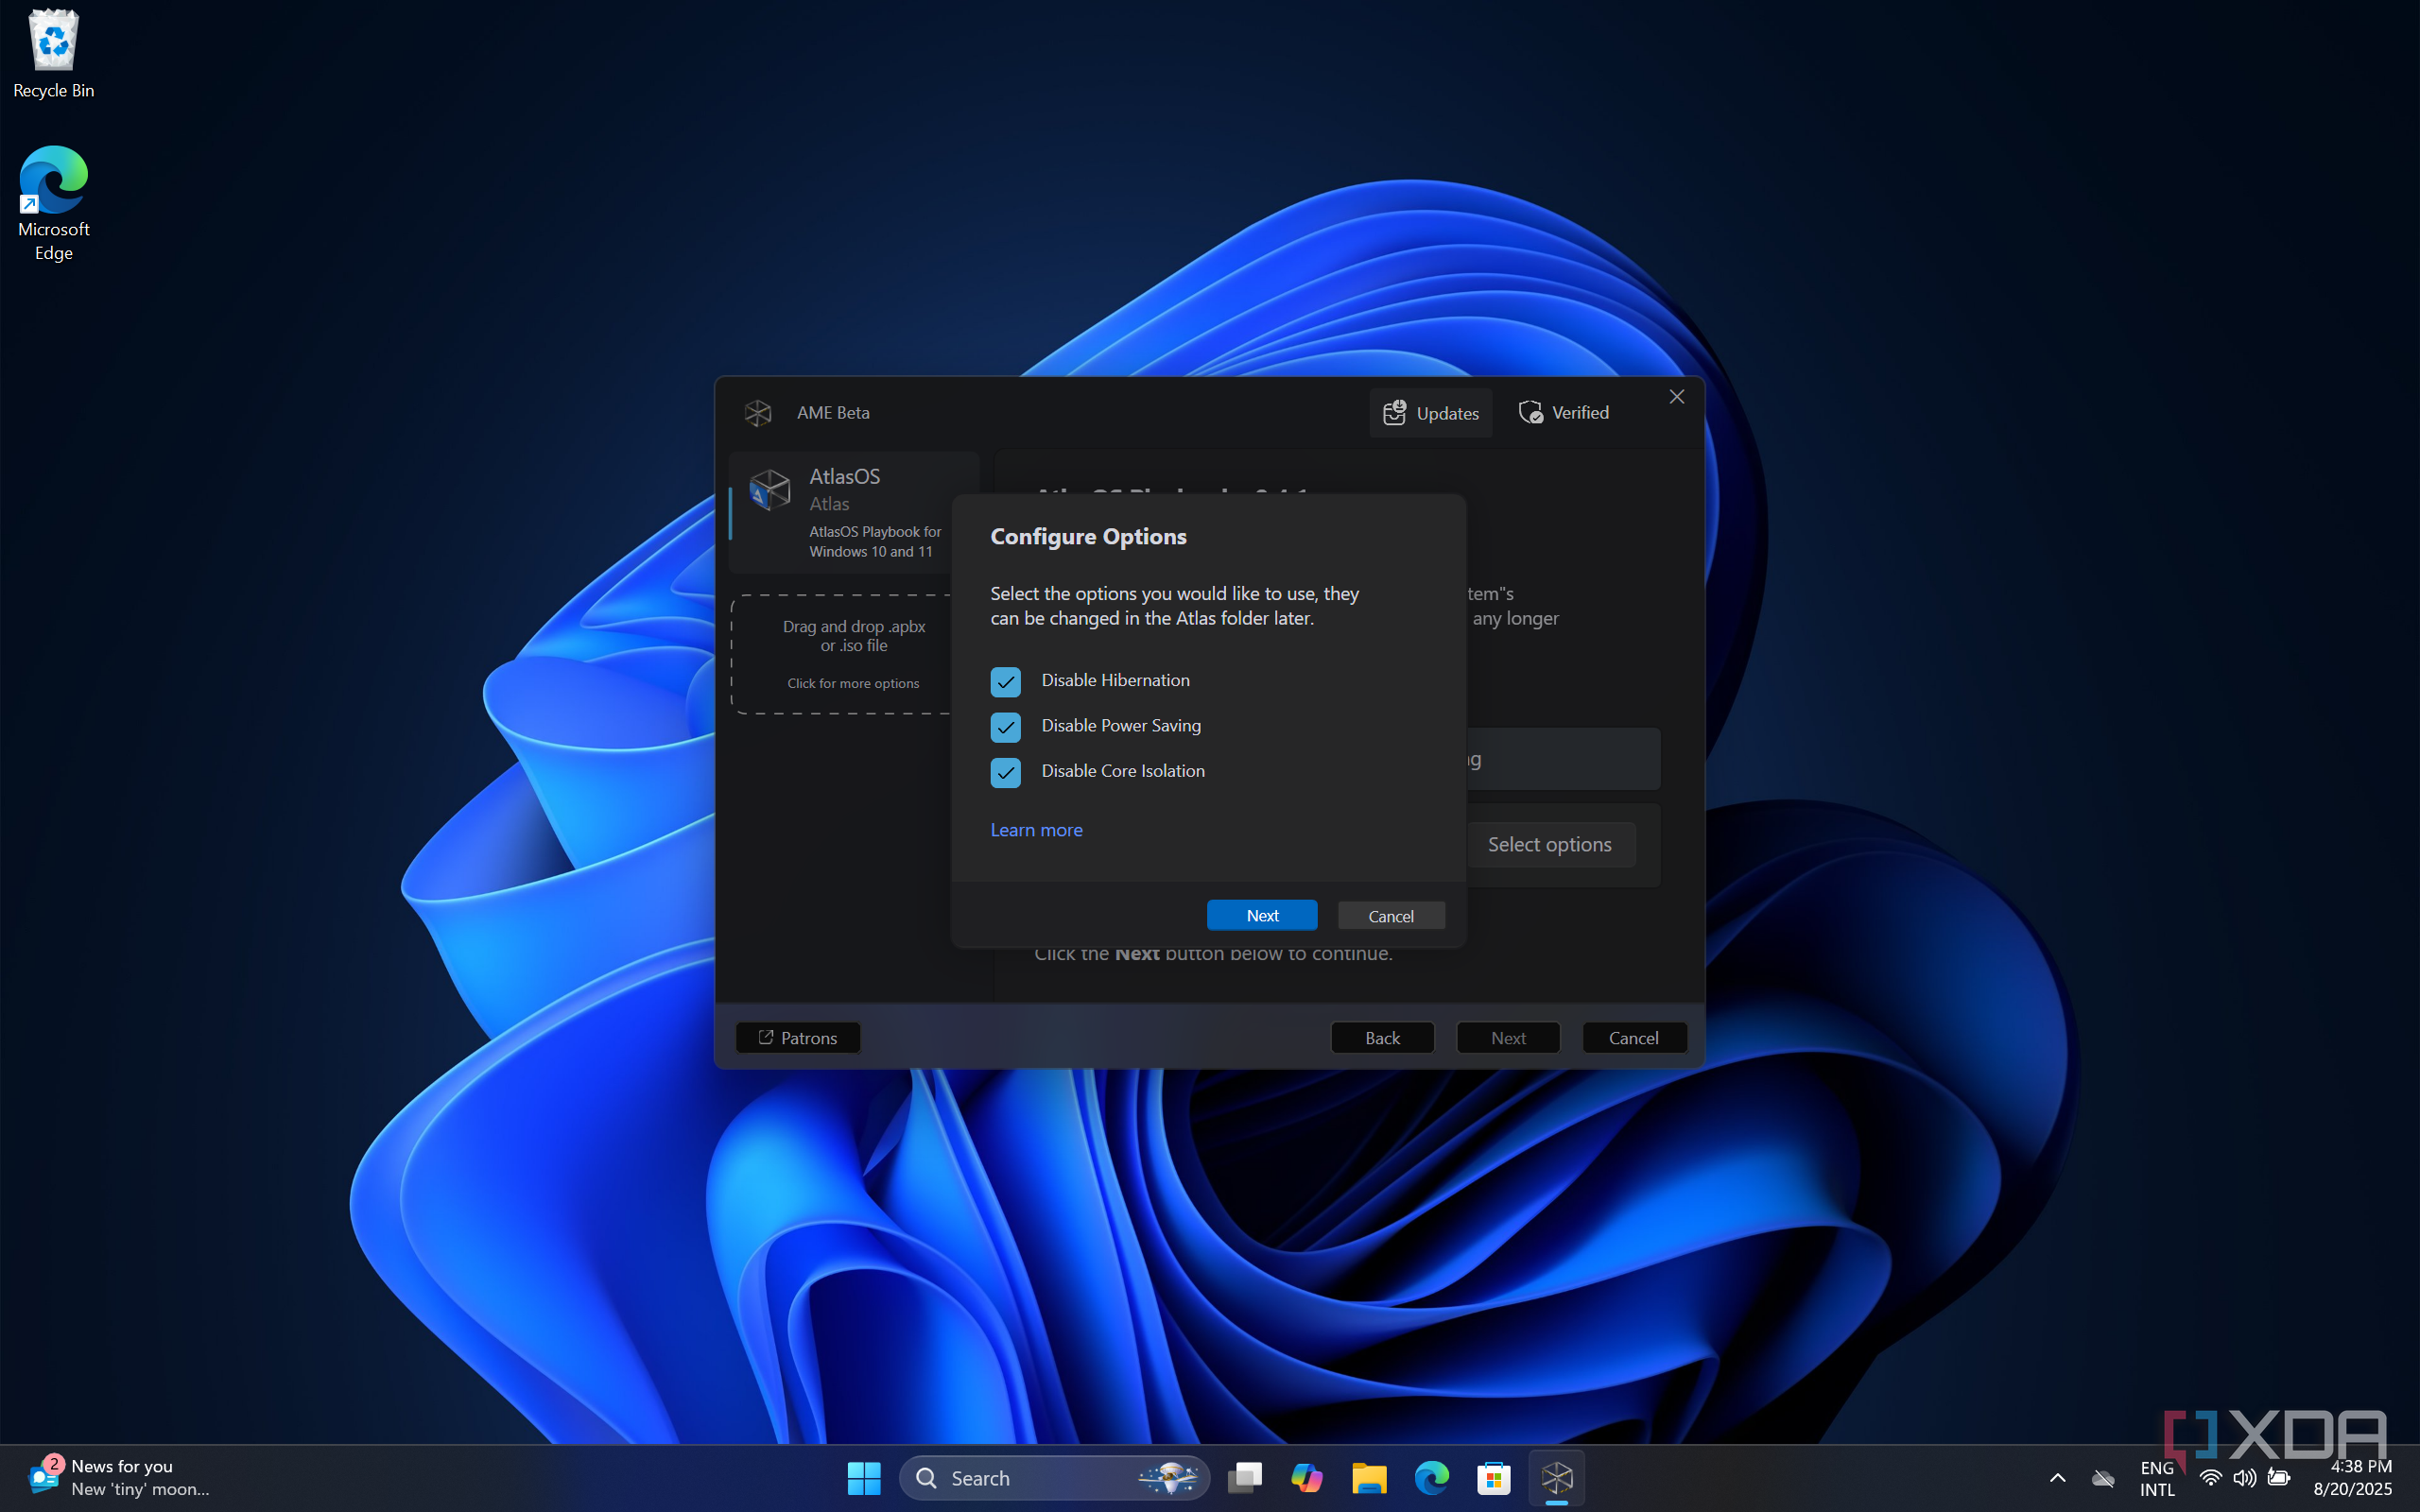
Task: Open the Windows Start menu
Action: tap(864, 1478)
